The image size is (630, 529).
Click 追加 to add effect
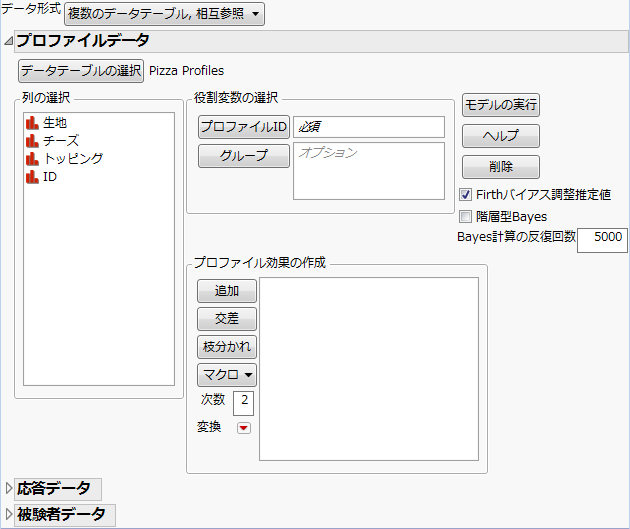click(227, 291)
